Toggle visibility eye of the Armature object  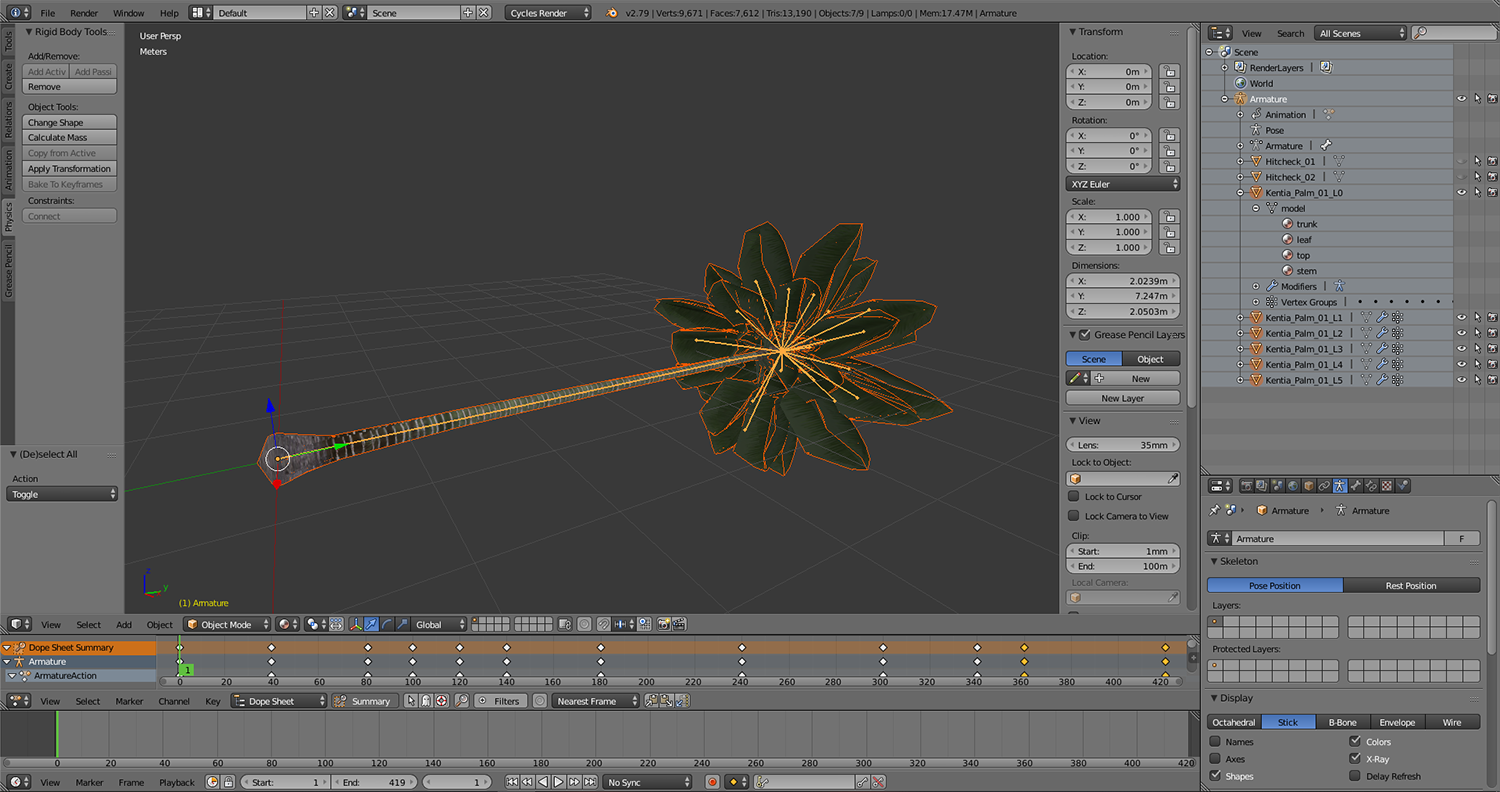(x=1462, y=99)
